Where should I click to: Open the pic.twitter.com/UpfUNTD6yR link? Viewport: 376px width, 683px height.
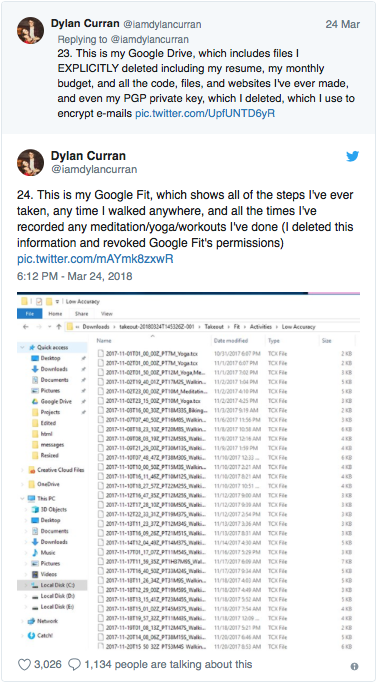click(205, 114)
